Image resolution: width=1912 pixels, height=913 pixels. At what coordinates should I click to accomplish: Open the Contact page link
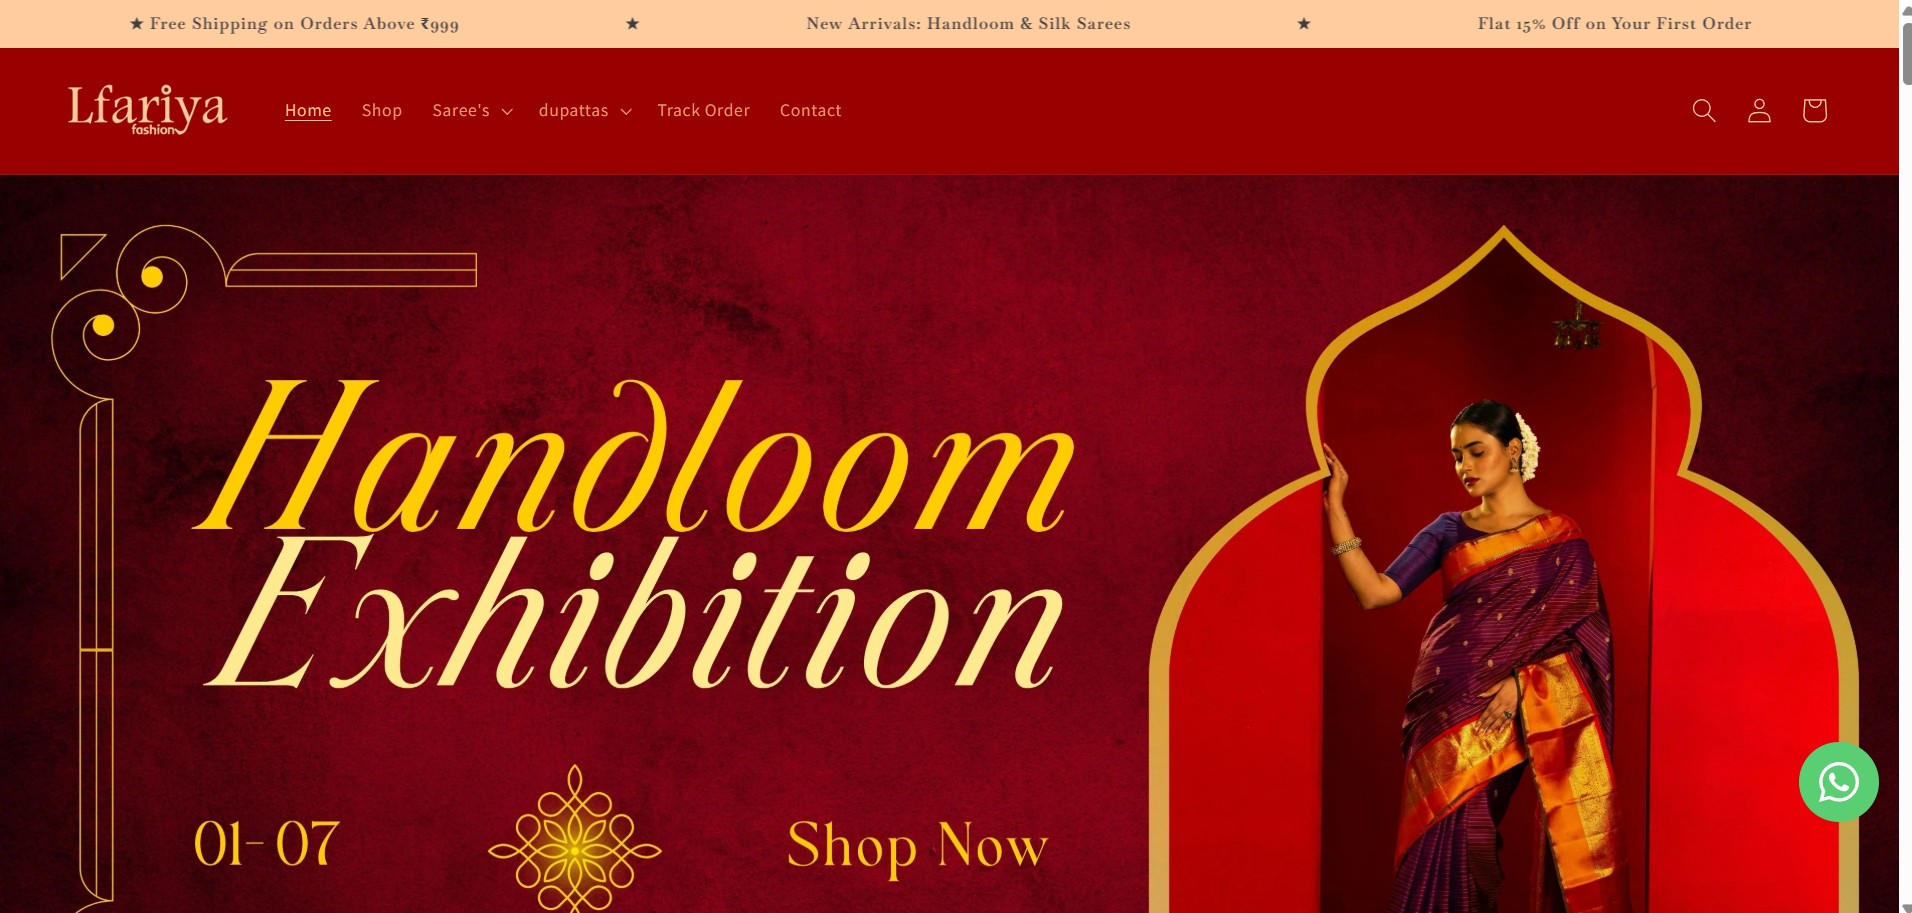810,110
